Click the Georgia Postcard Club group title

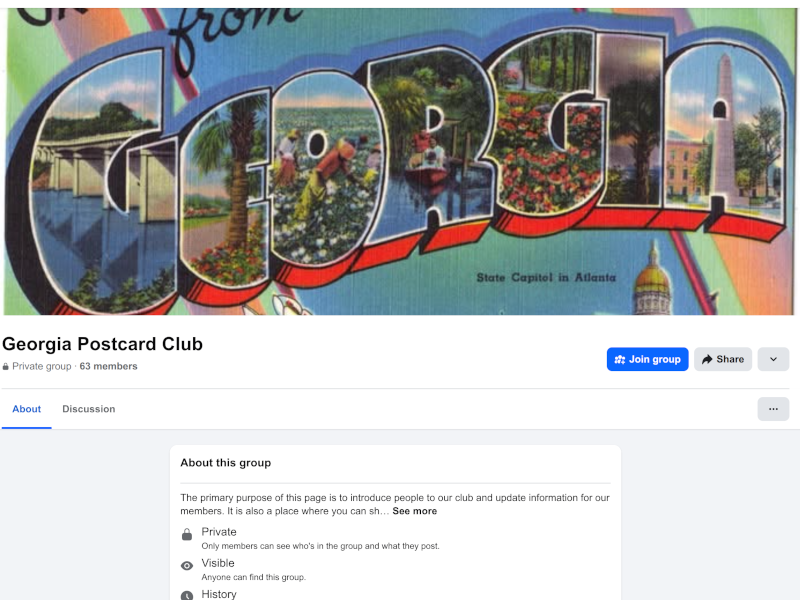point(103,344)
